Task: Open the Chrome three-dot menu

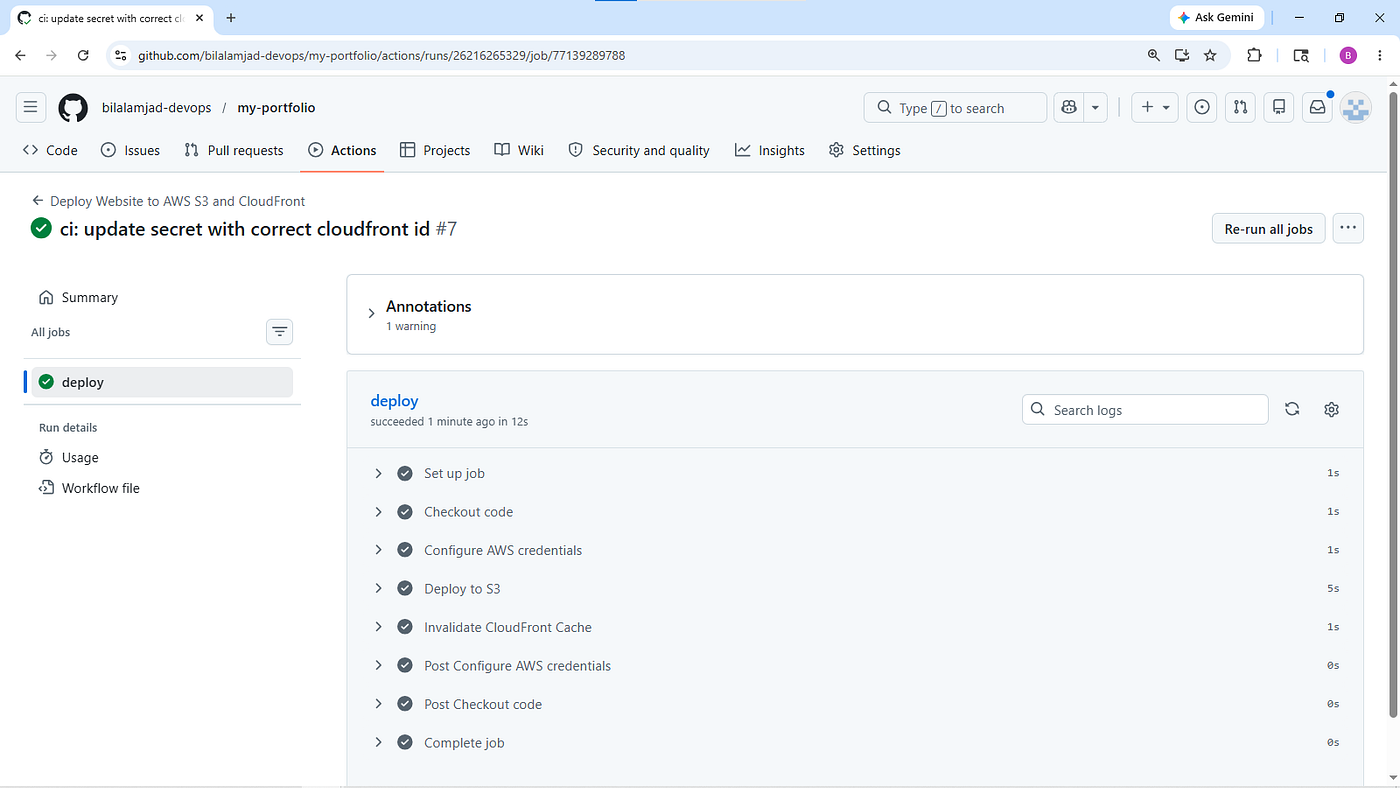Action: point(1380,56)
